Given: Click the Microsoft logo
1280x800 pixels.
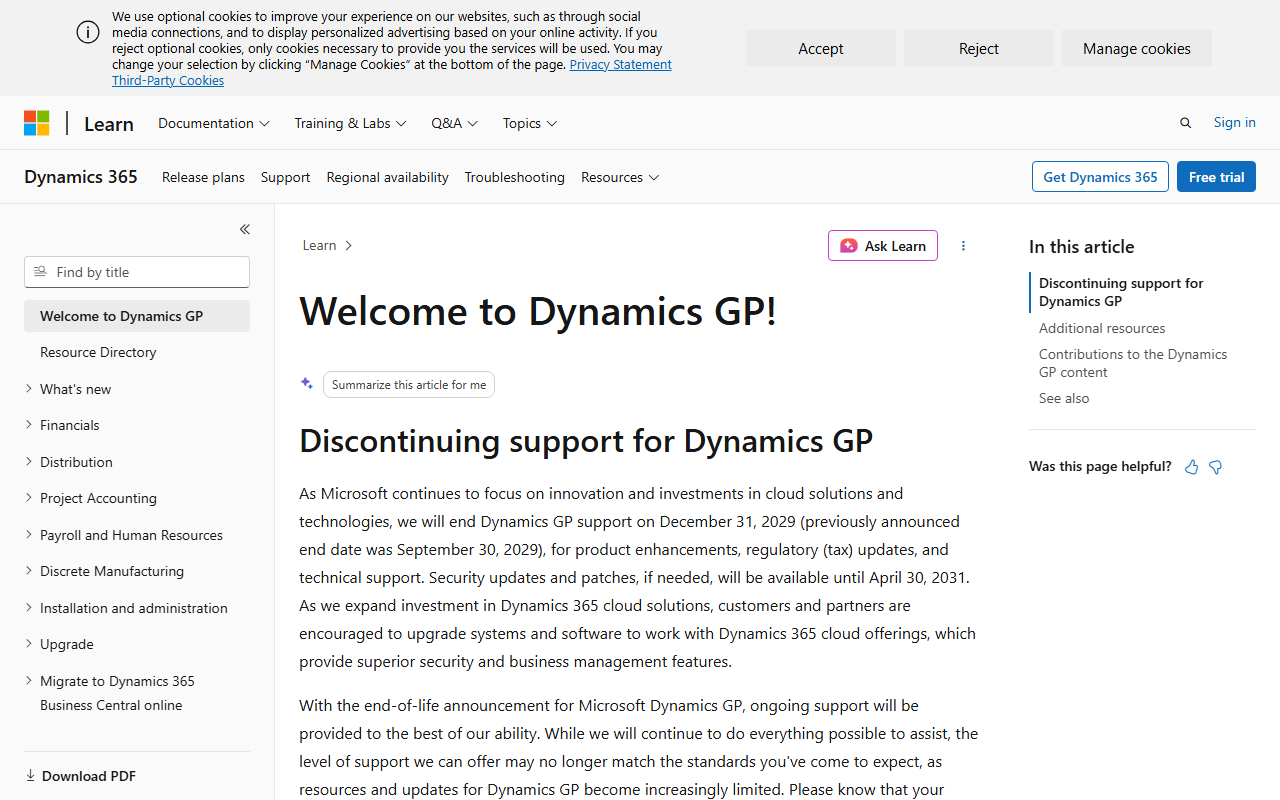Looking at the screenshot, I should (36, 123).
